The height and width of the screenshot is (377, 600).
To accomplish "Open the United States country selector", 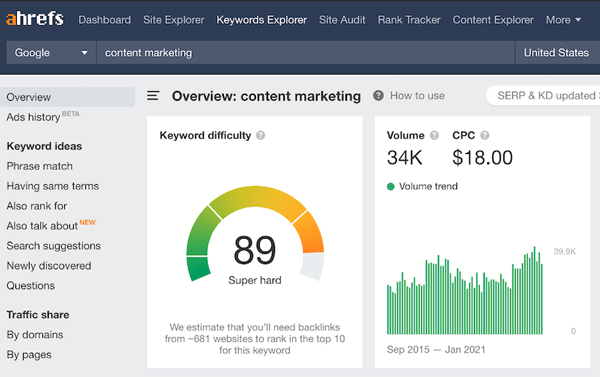I will [x=558, y=52].
